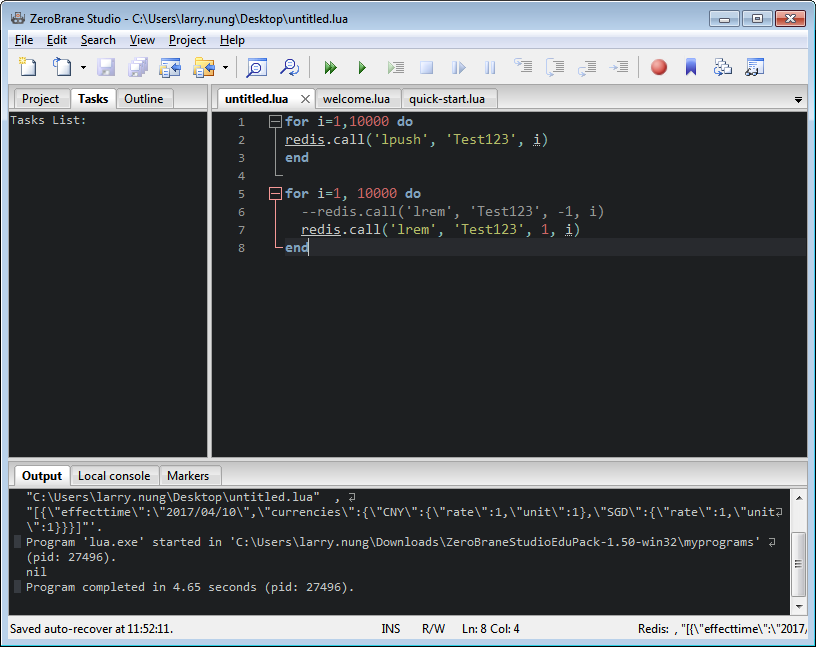Open the dropdown arrow beside Open file icon

(83, 67)
